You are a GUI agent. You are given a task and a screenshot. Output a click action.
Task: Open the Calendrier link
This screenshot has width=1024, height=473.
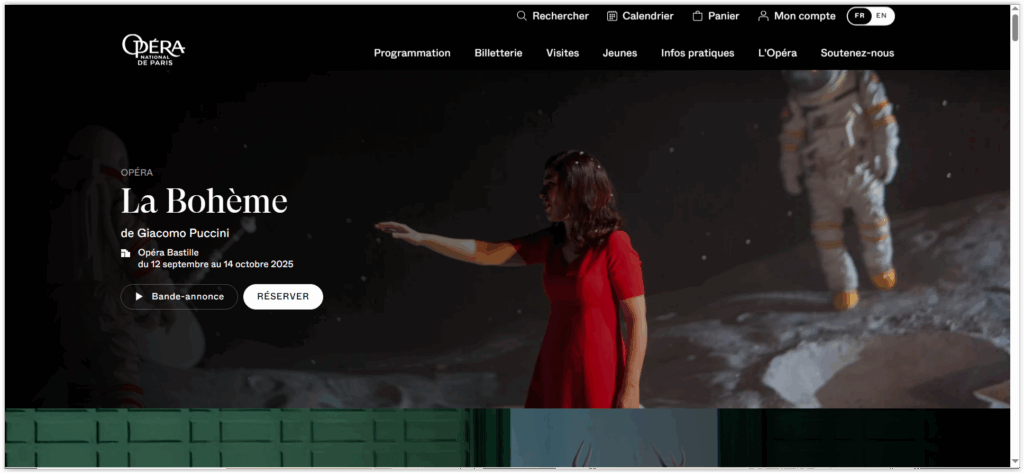pyautogui.click(x=640, y=16)
